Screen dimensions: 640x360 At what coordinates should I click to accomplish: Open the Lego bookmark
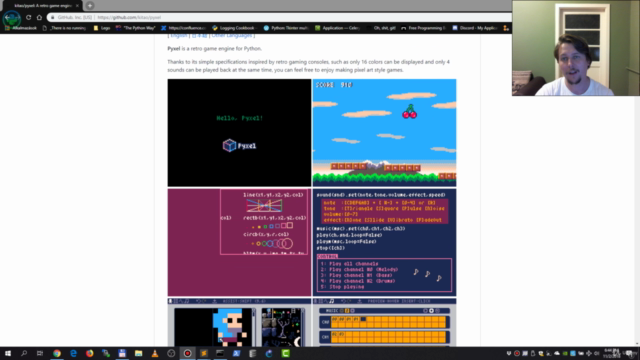coord(102,28)
